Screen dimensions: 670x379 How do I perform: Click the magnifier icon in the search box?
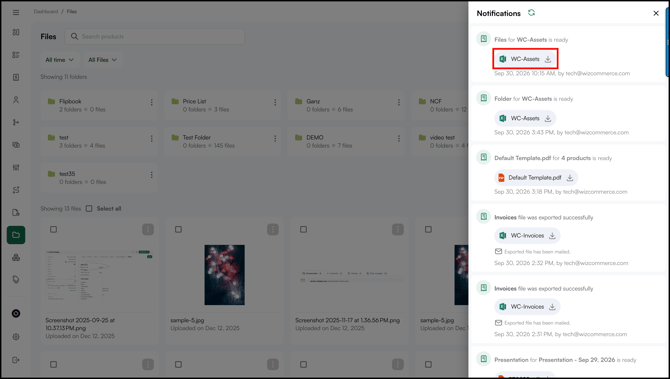click(74, 36)
